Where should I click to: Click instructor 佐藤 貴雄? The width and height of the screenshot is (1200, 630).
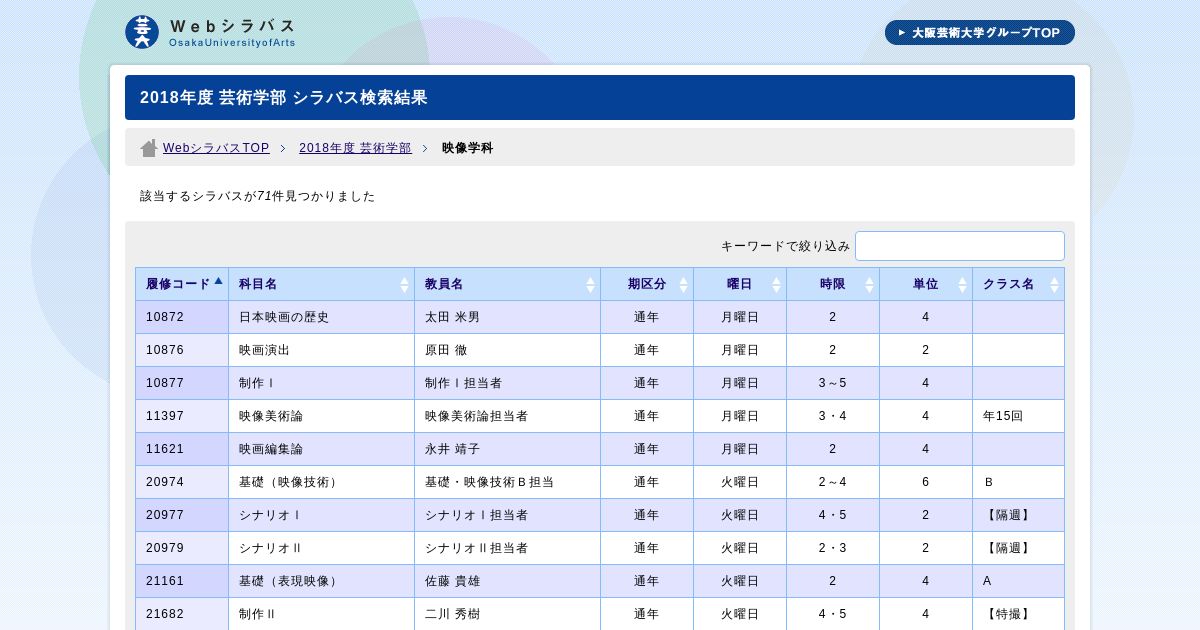452,581
